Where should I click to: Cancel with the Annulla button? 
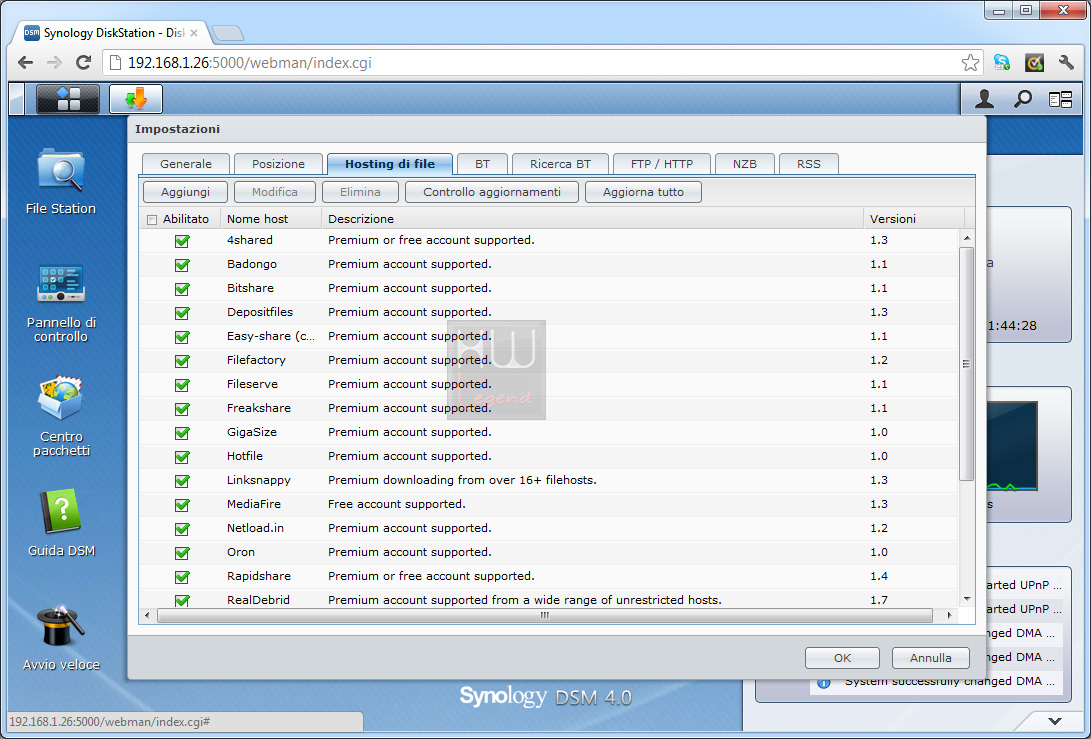[x=930, y=658]
